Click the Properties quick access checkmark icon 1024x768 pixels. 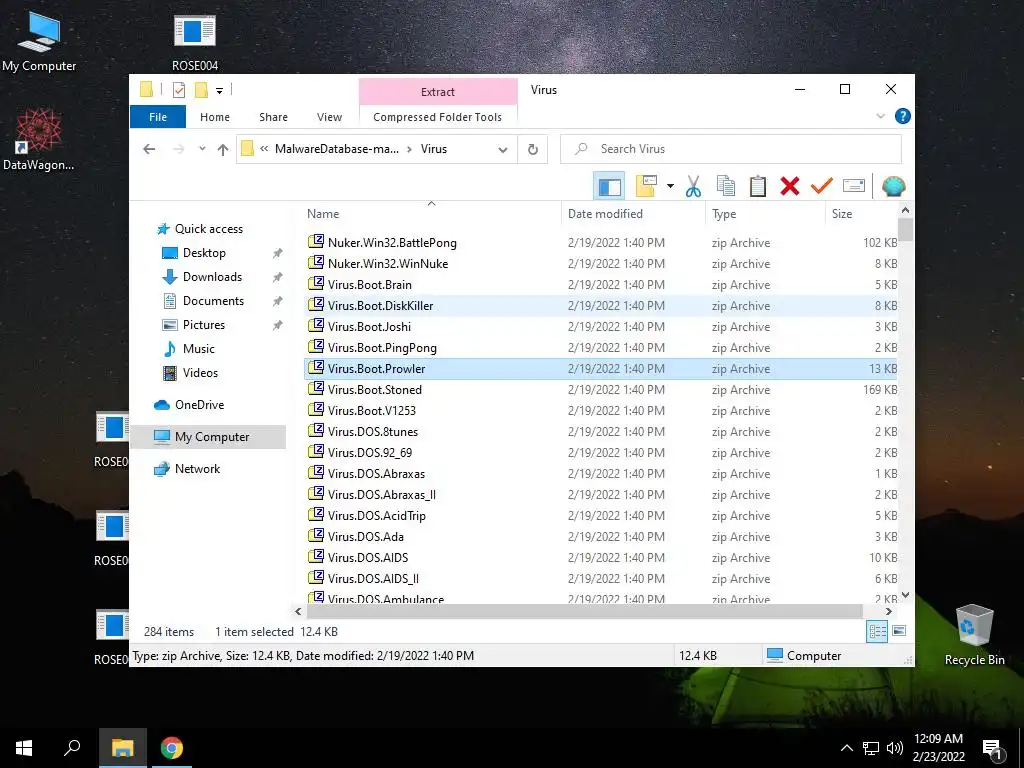[178, 90]
